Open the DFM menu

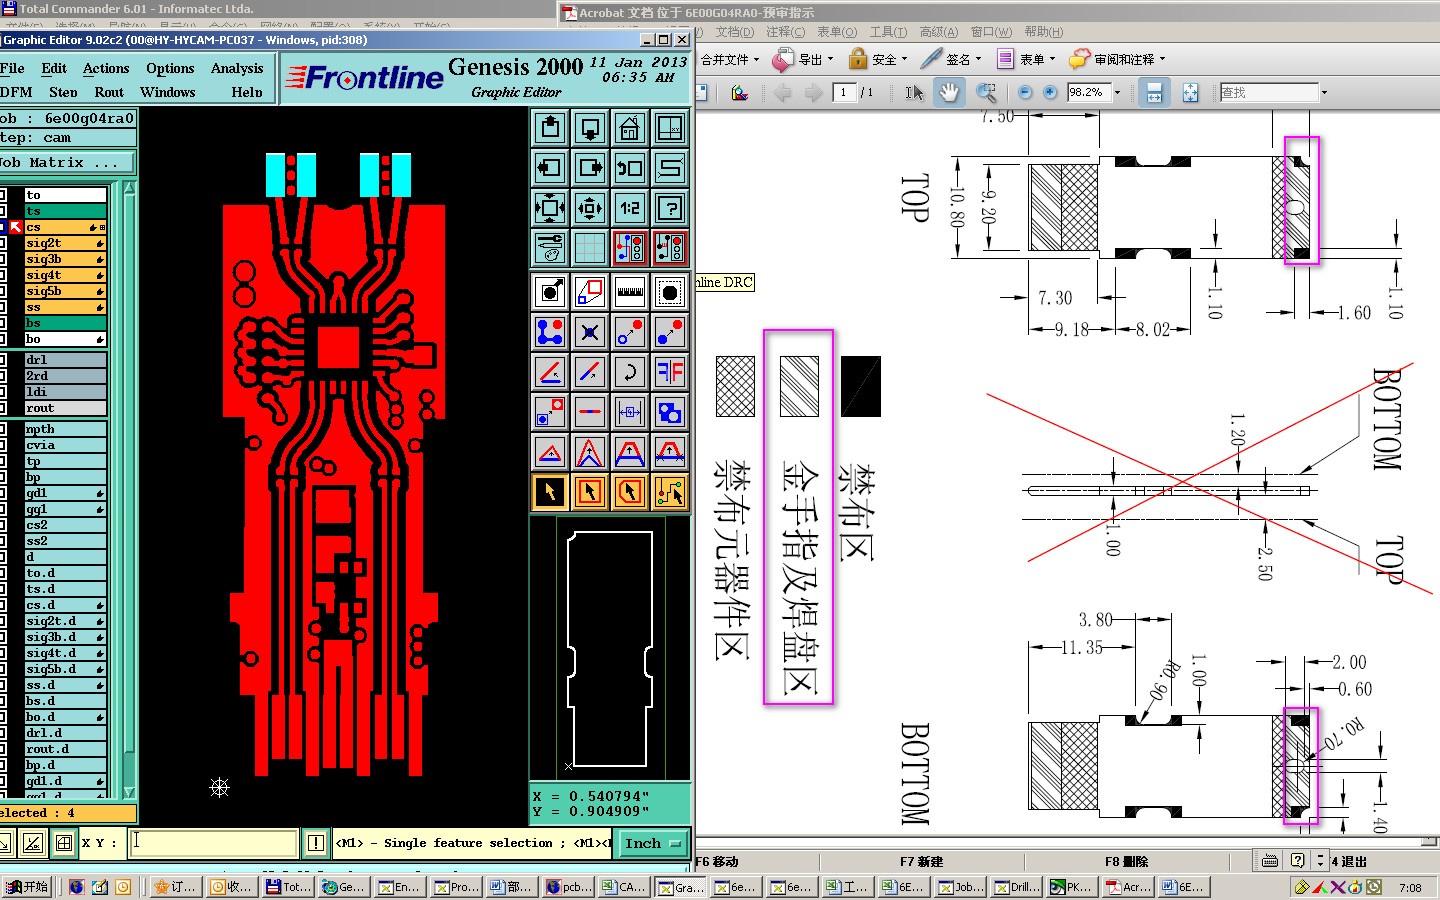pyautogui.click(x=17, y=92)
